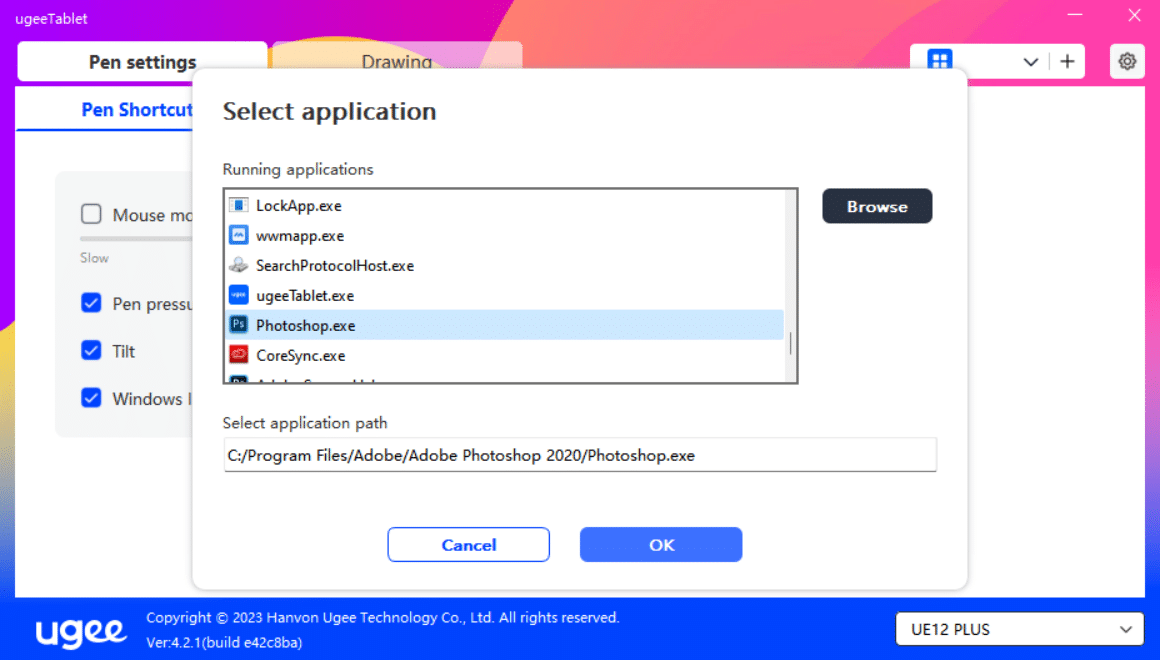Viewport: 1160px width, 660px height.
Task: Expand the application dropdown arrow
Action: click(x=1030, y=62)
